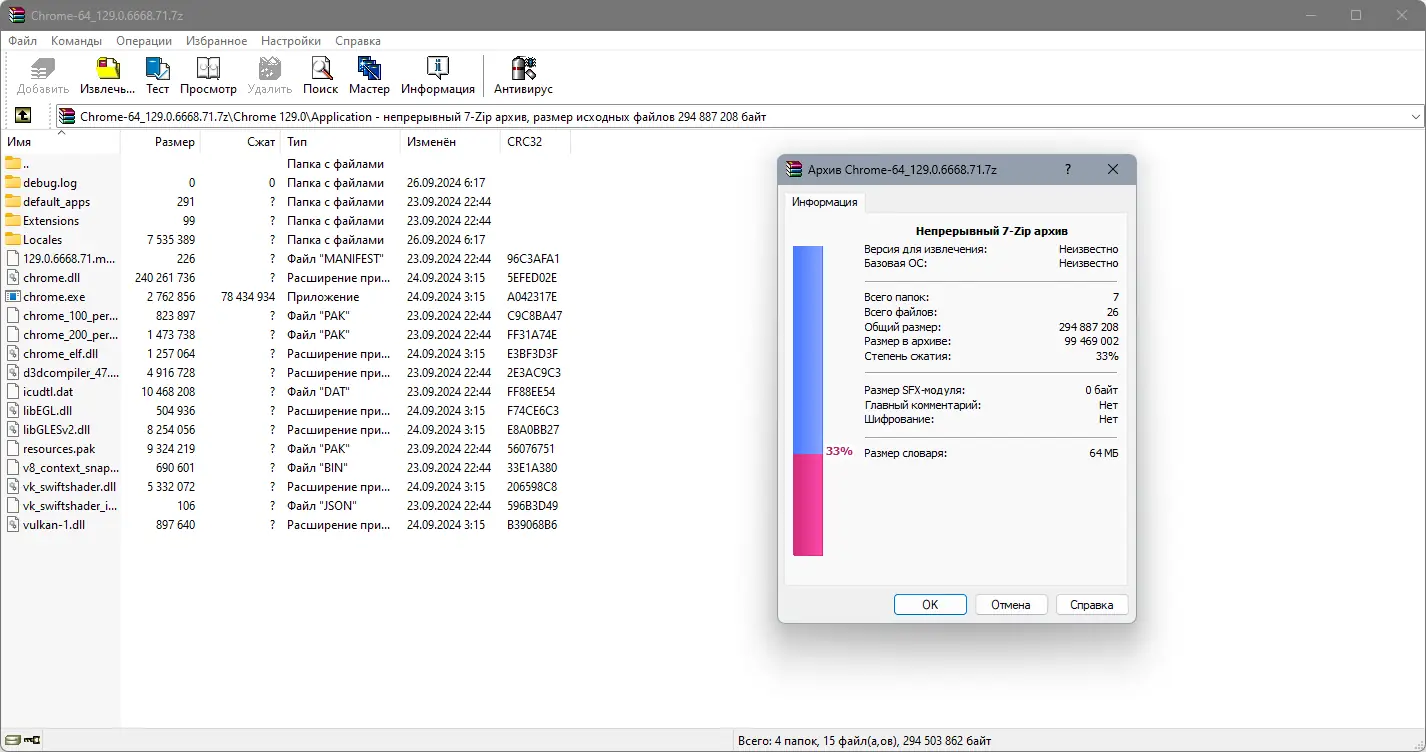The height and width of the screenshot is (752, 1426).
Task: Open the Команды menu
Action: point(75,40)
